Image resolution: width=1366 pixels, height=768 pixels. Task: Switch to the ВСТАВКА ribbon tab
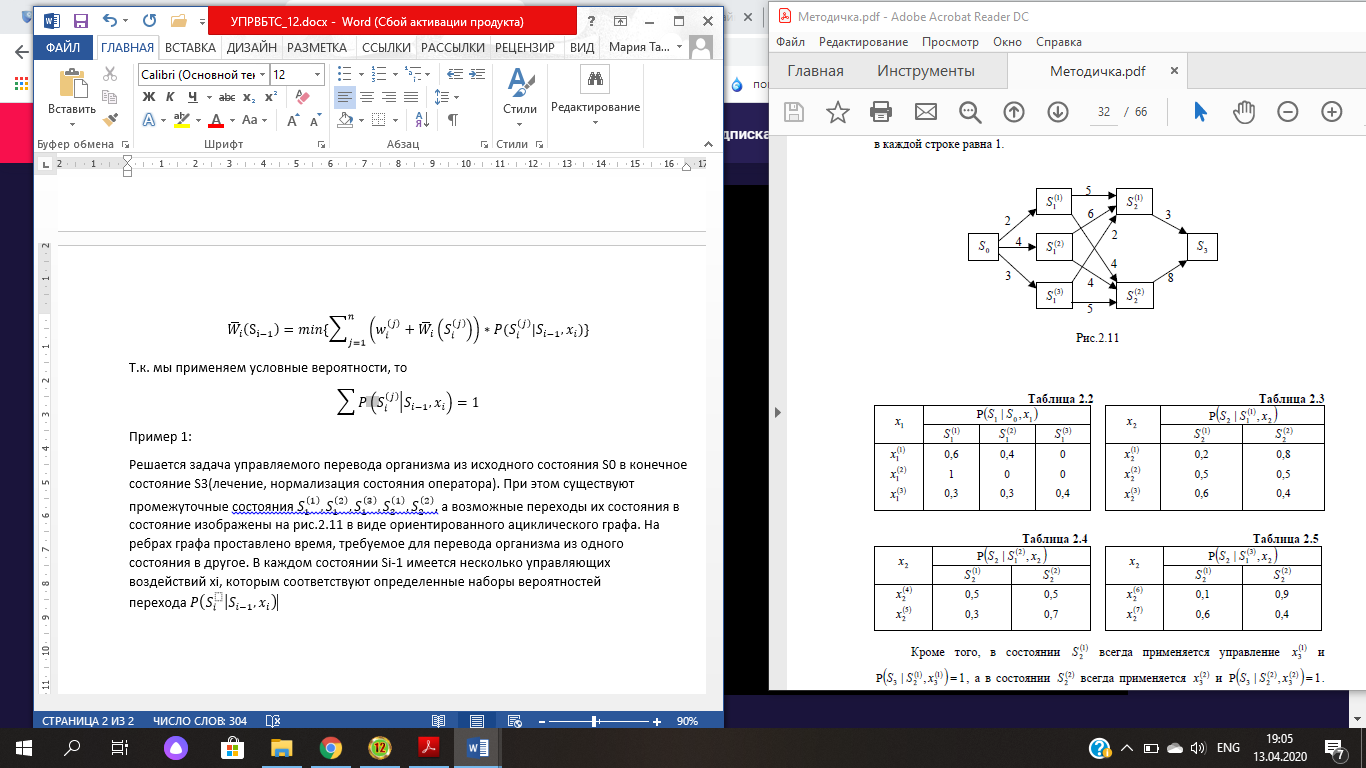[190, 47]
